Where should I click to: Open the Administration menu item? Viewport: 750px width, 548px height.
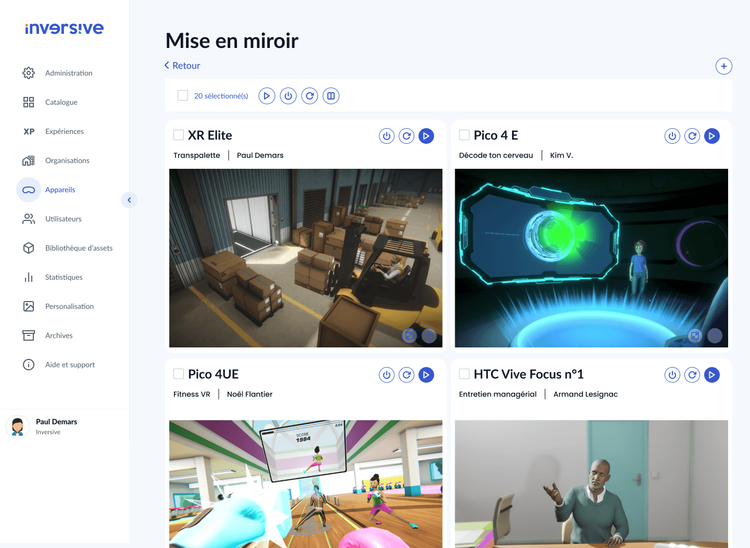69,73
